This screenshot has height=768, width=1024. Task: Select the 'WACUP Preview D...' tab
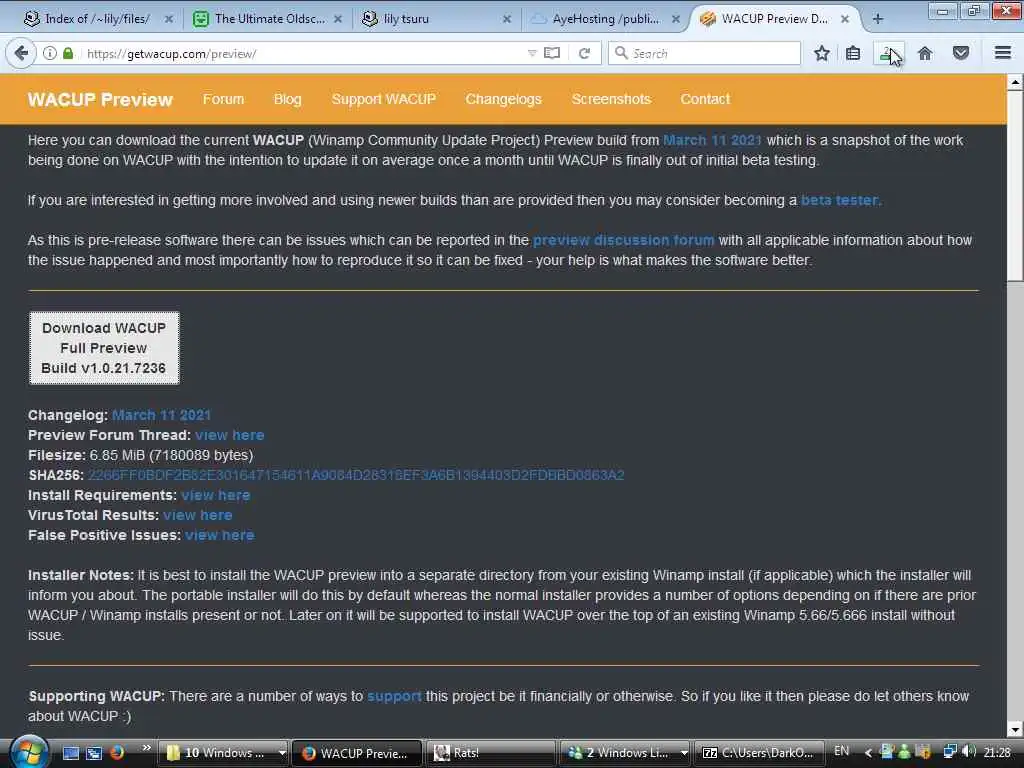(x=774, y=19)
